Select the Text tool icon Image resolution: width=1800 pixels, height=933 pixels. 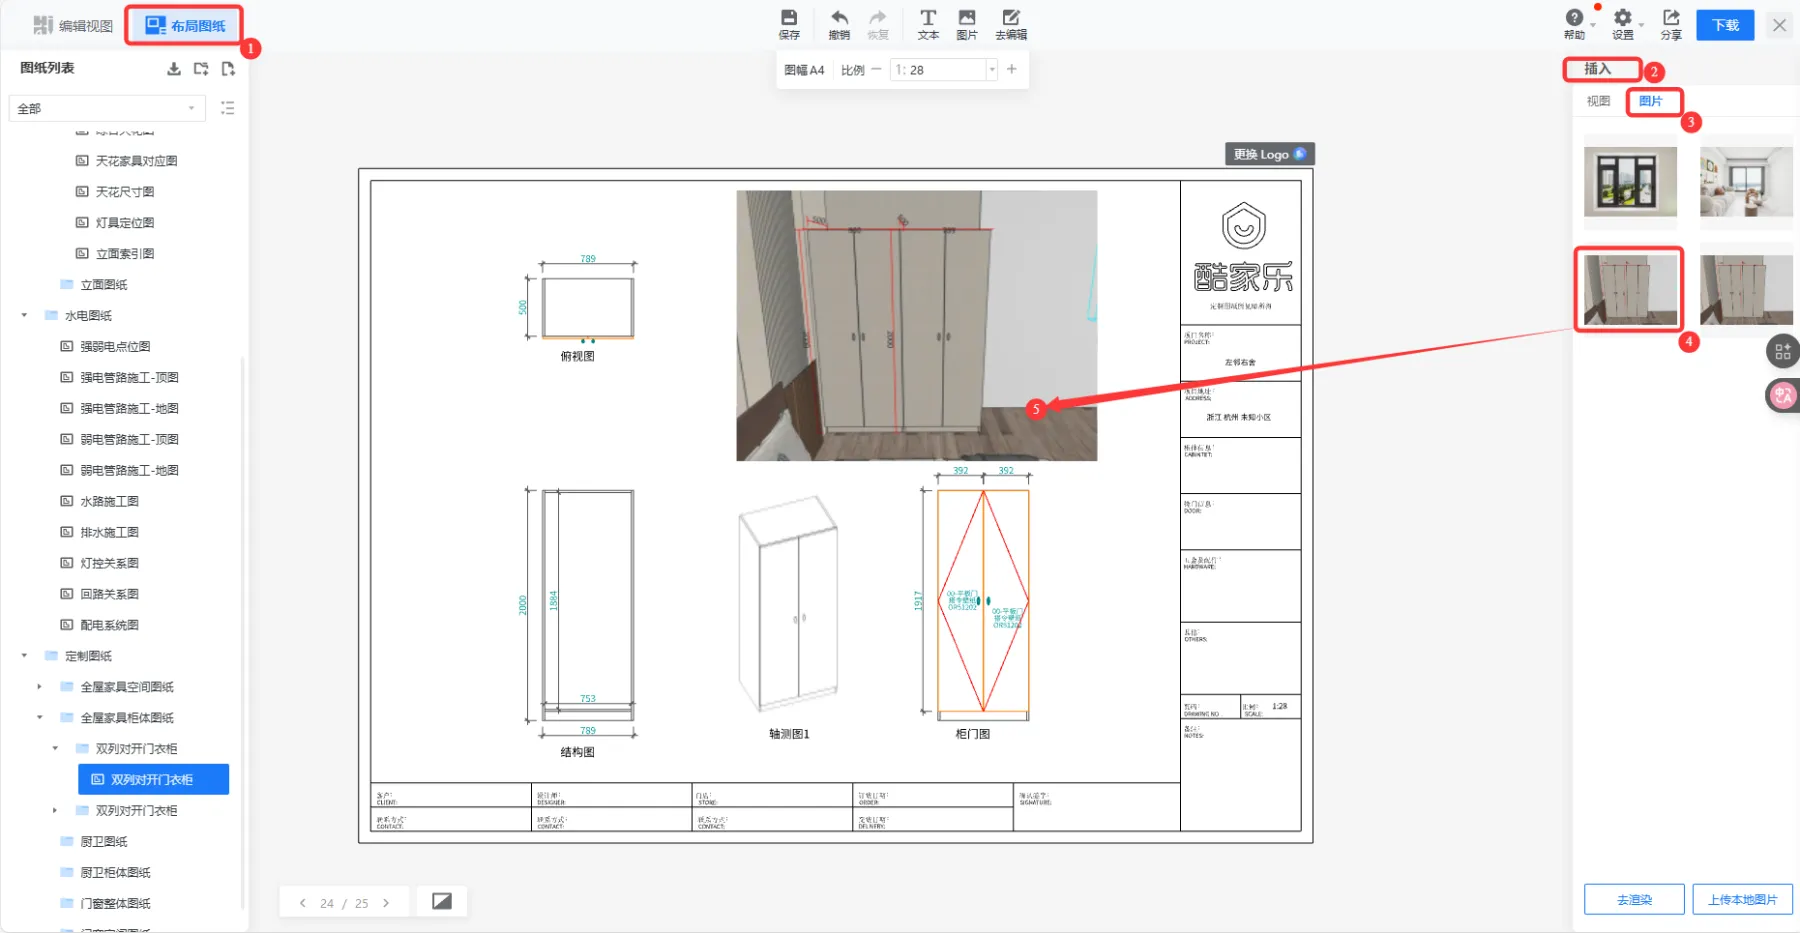pyautogui.click(x=928, y=19)
